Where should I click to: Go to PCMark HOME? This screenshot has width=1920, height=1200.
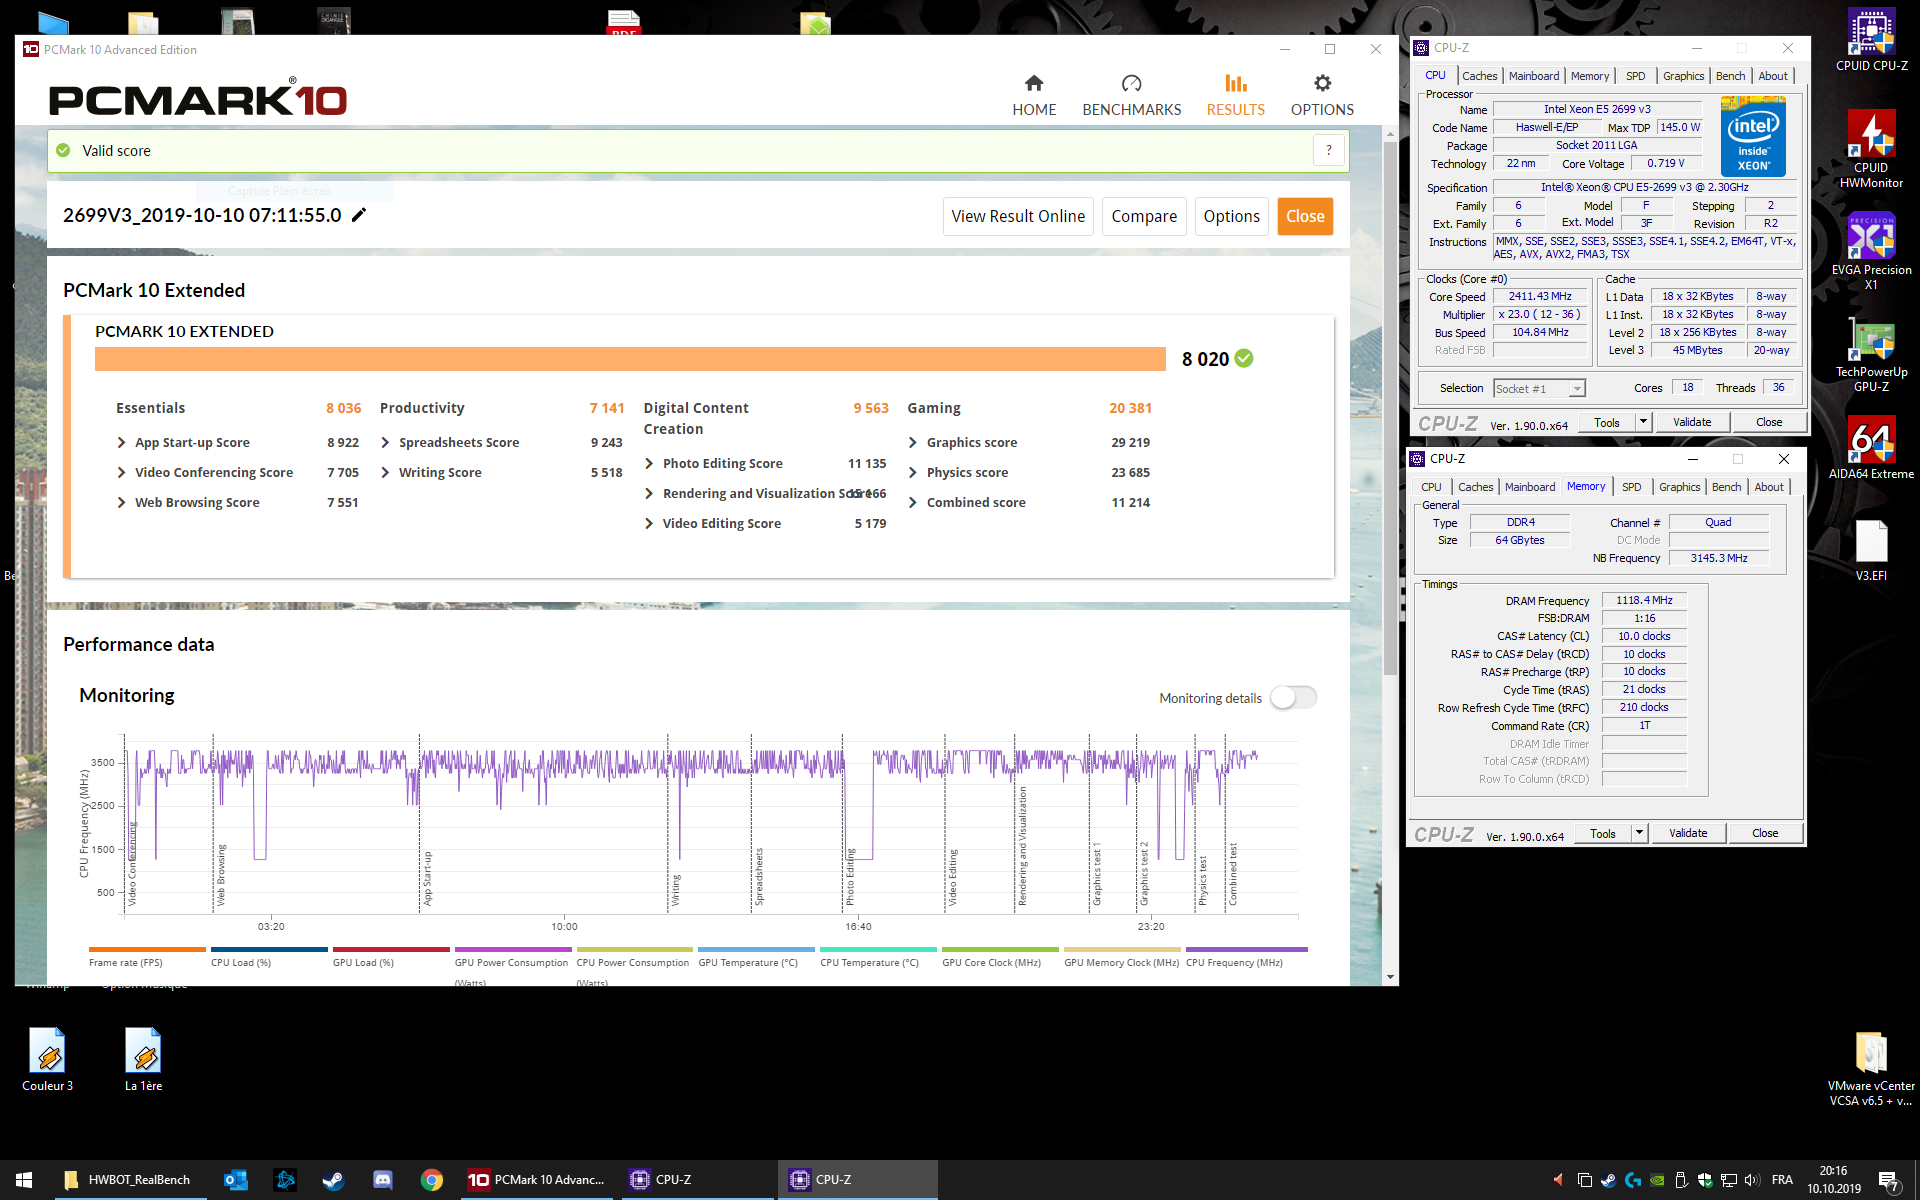(1034, 95)
